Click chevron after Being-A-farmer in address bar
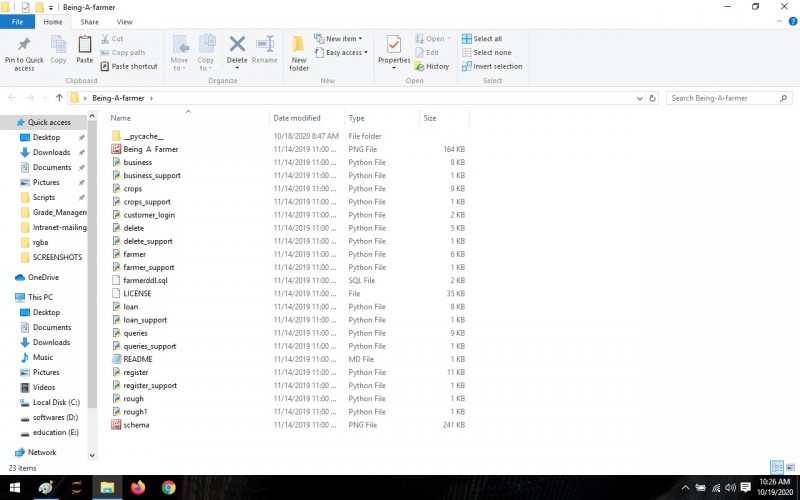The width and height of the screenshot is (800, 500). click(152, 98)
